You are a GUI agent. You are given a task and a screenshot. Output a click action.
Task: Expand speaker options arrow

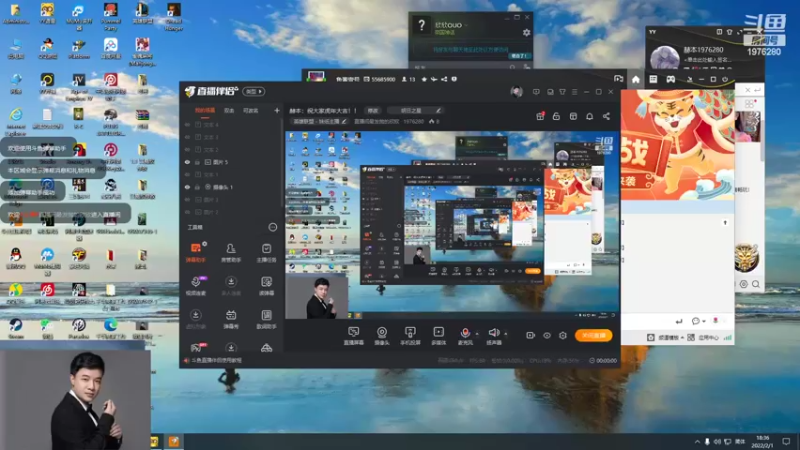click(x=506, y=334)
